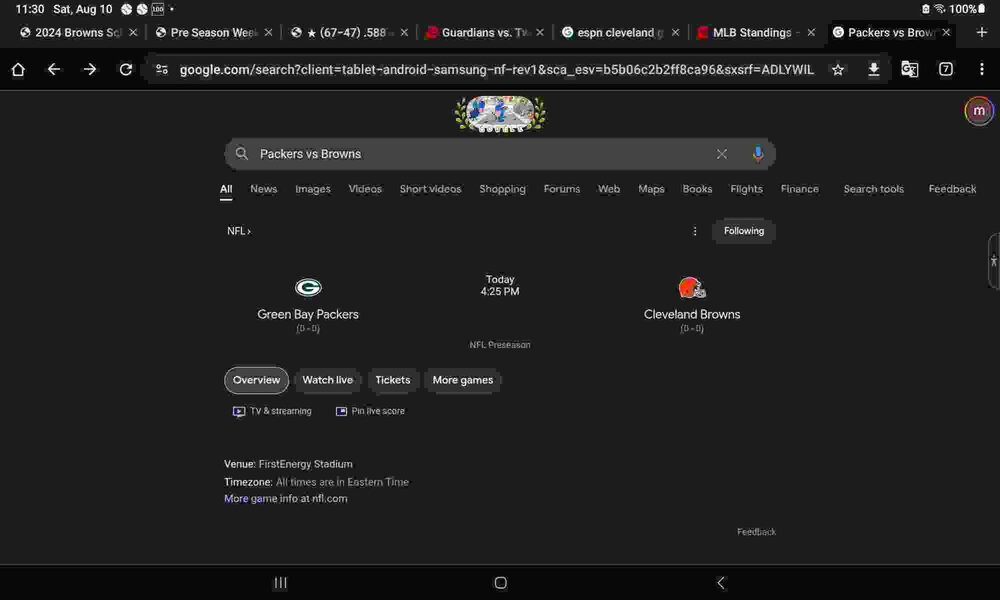Start voice search with the microphone icon
The width and height of the screenshot is (1000, 600).
coord(758,154)
